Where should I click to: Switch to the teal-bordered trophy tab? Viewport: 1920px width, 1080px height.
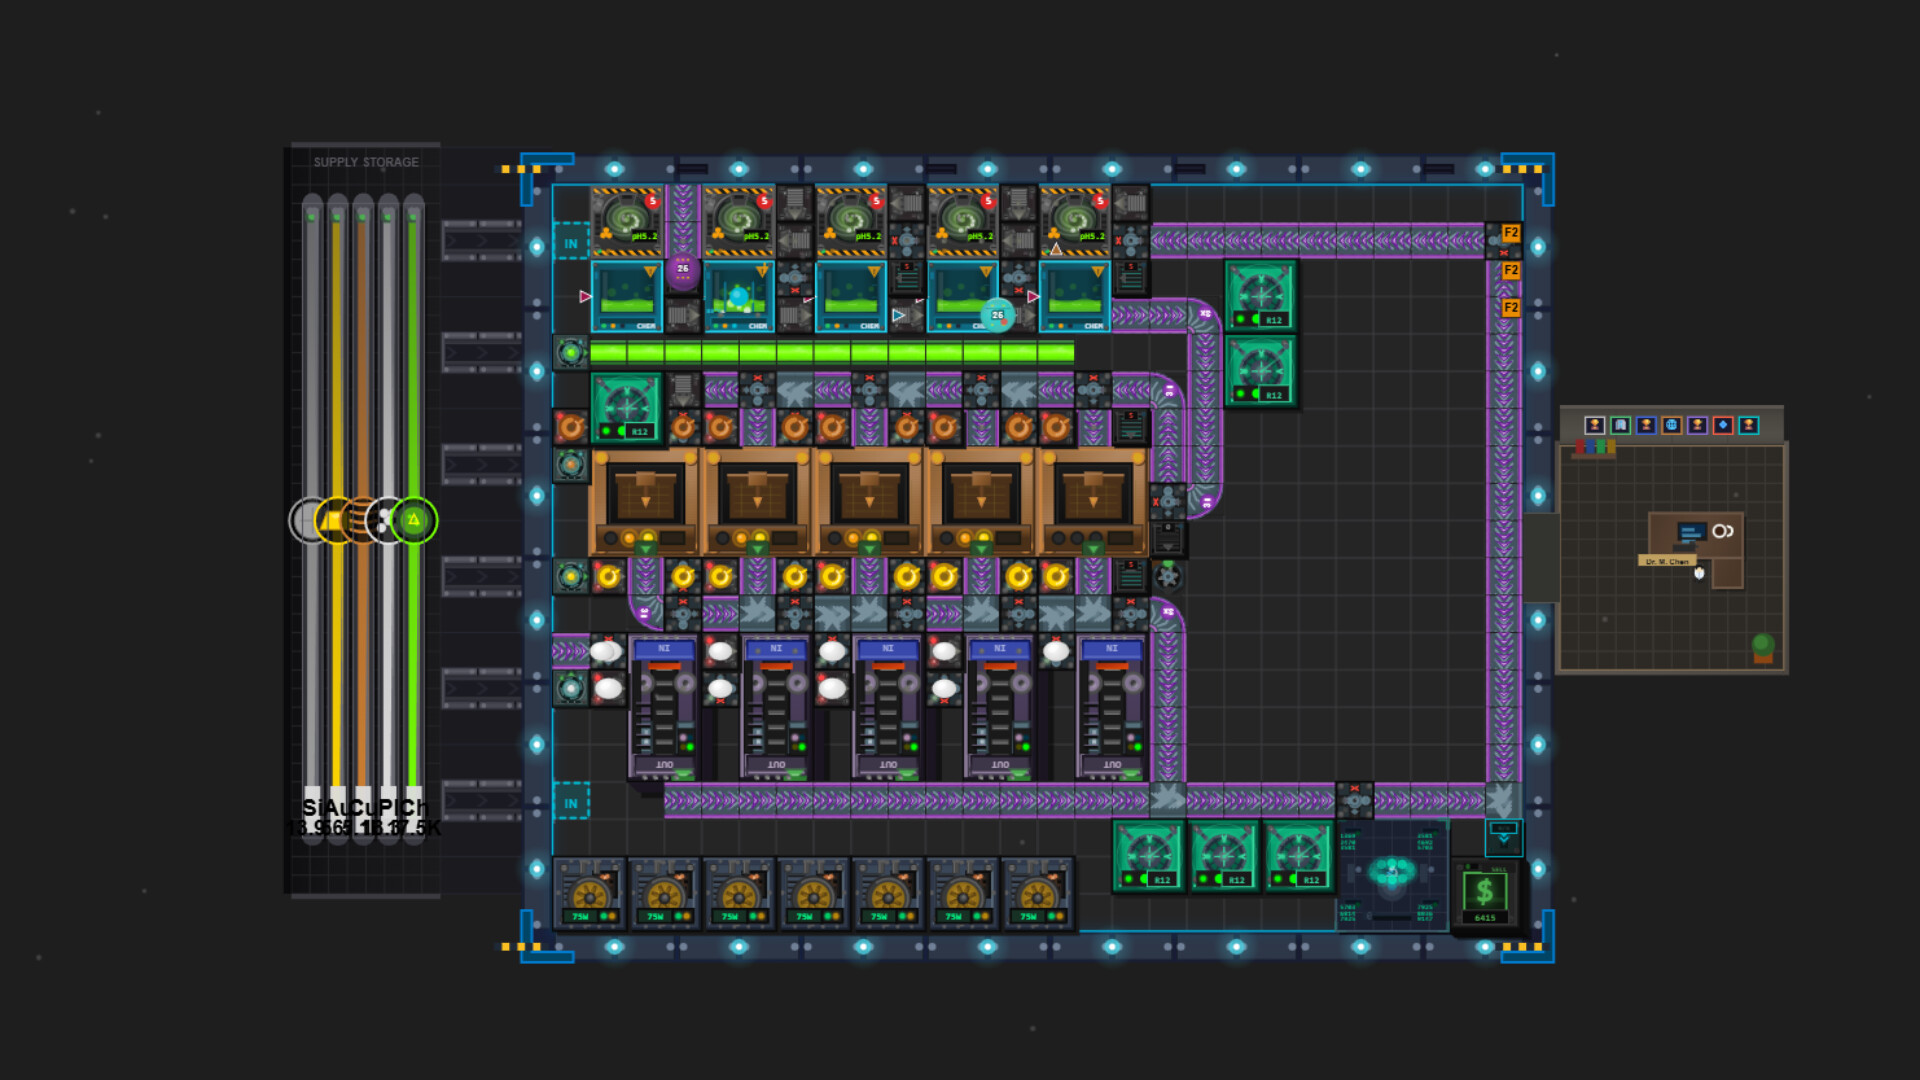pyautogui.click(x=1748, y=425)
